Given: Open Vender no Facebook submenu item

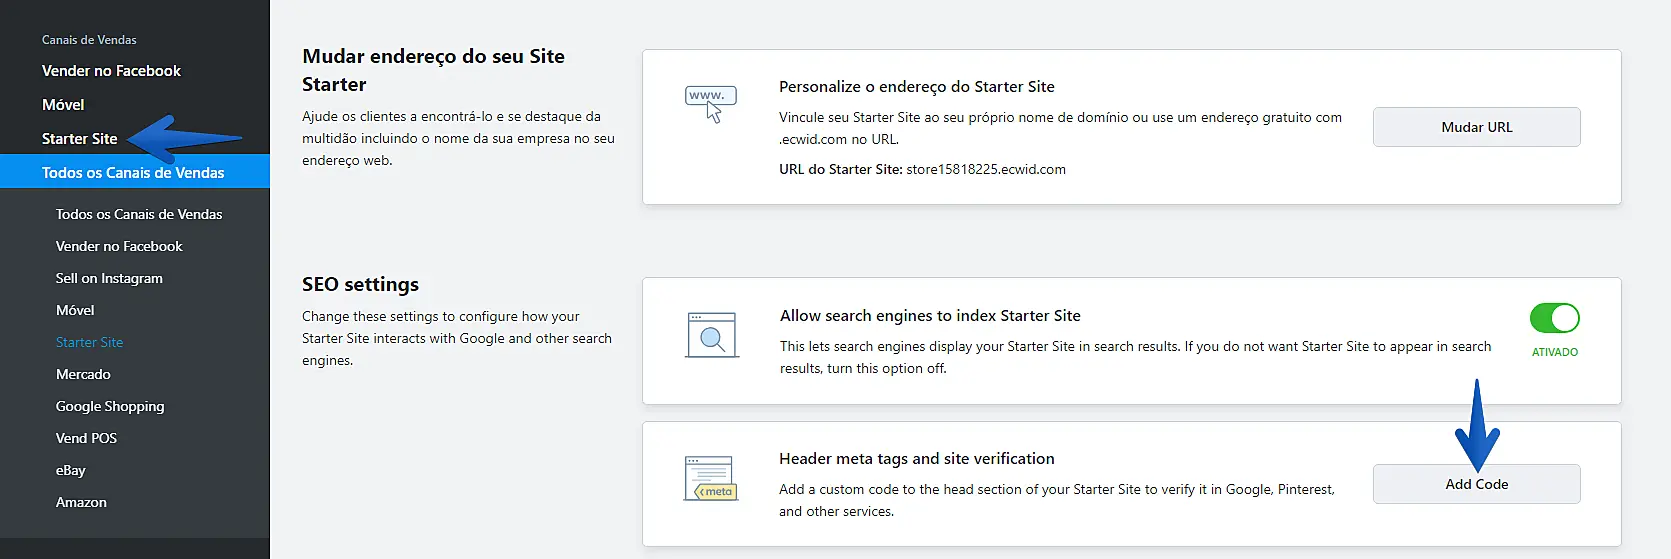Looking at the screenshot, I should 119,246.
